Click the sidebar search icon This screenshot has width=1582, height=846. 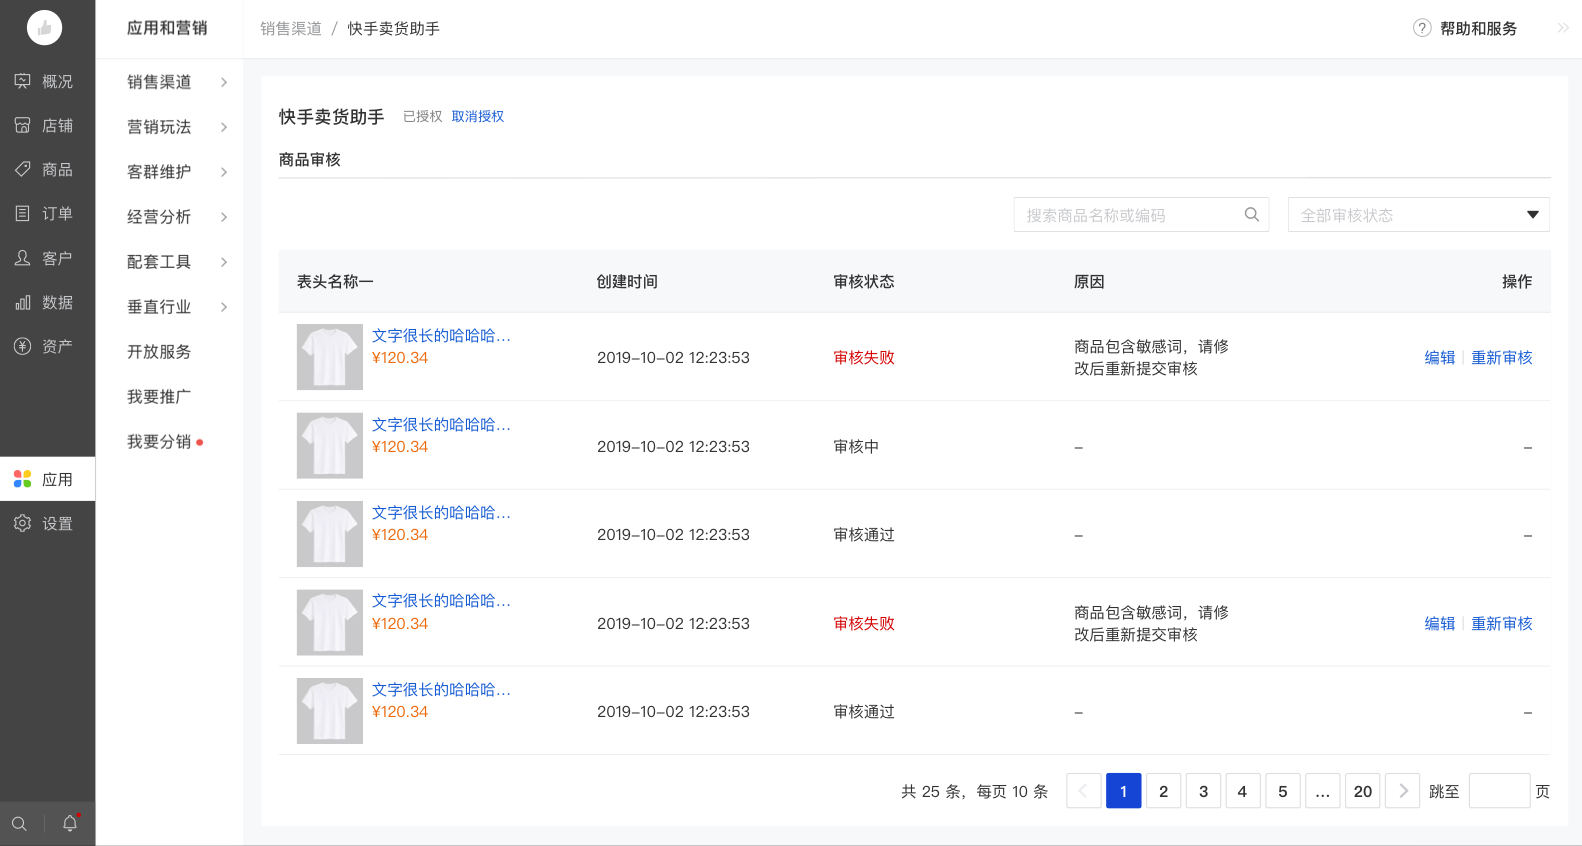pos(19,824)
